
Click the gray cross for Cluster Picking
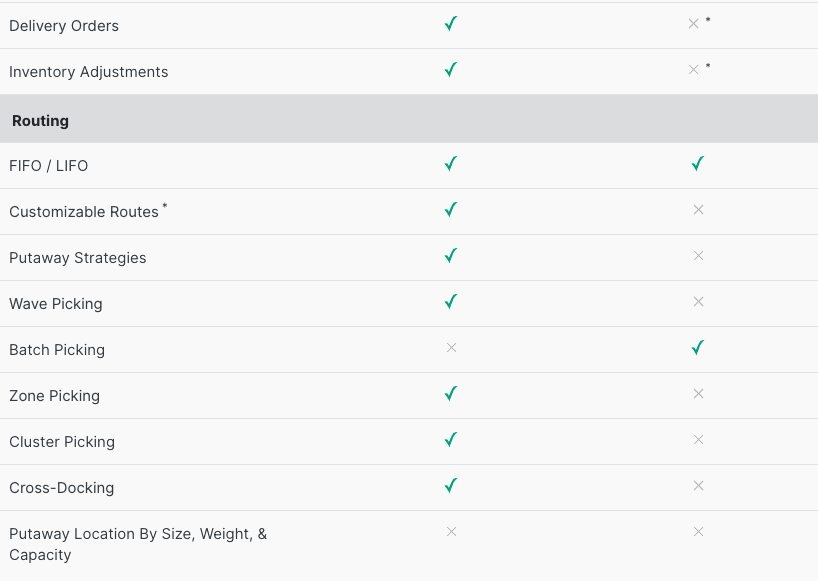click(698, 440)
